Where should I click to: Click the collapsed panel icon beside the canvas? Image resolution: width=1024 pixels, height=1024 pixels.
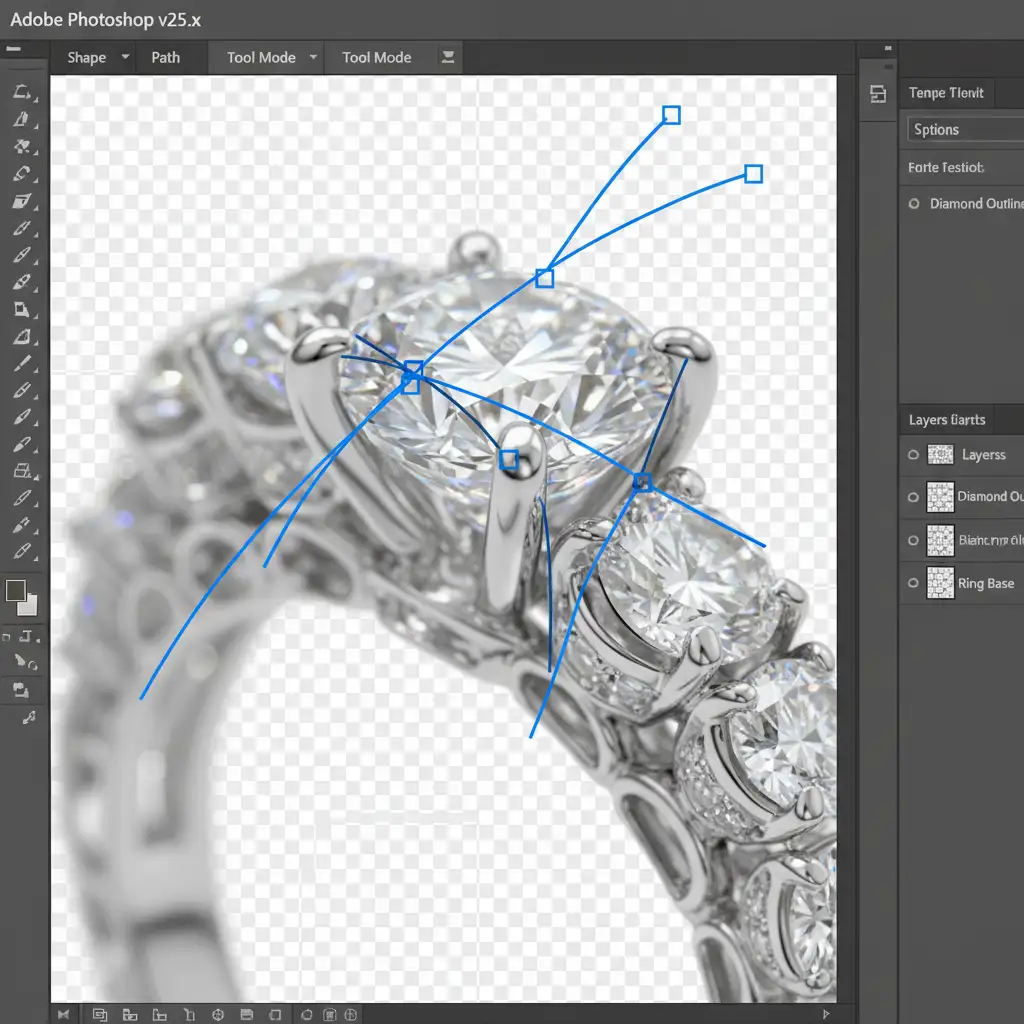point(878,94)
